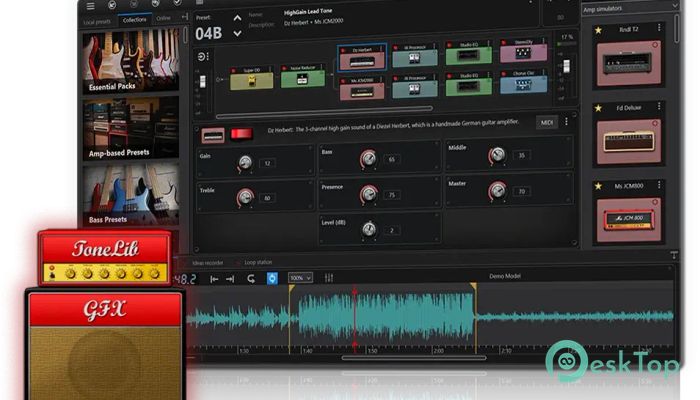Click the Gain knob
700x400 pixels.
[x=245, y=163]
